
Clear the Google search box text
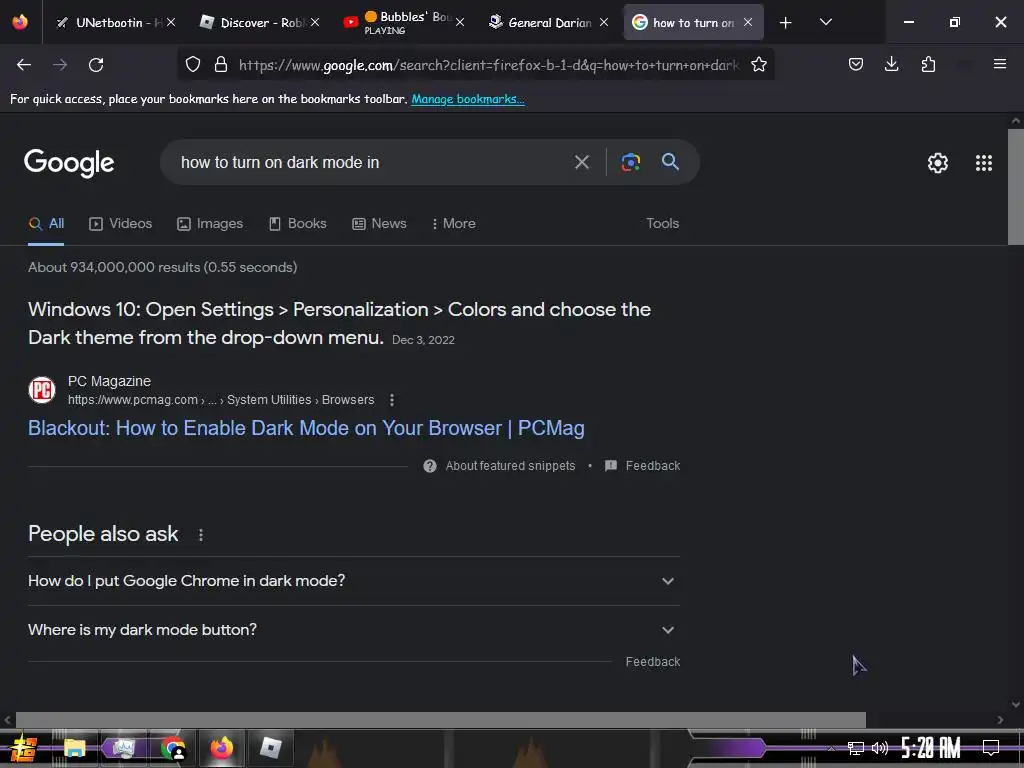click(x=581, y=162)
